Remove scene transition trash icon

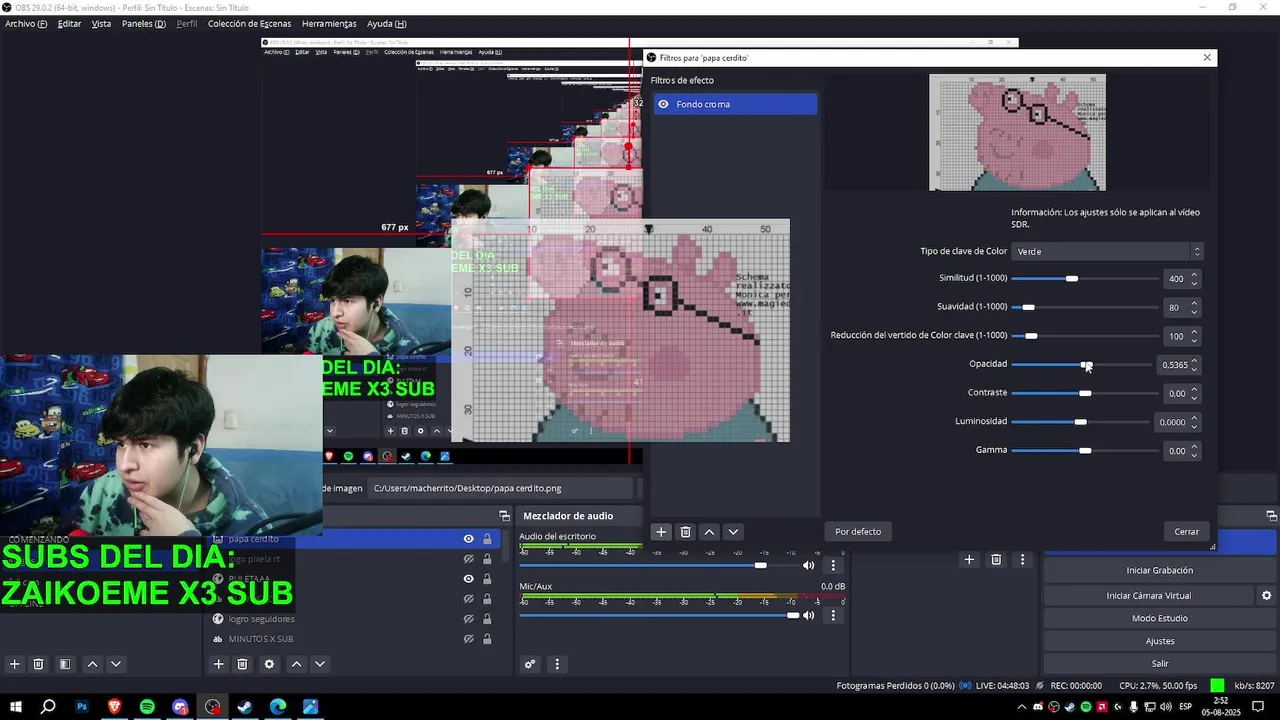(996, 560)
